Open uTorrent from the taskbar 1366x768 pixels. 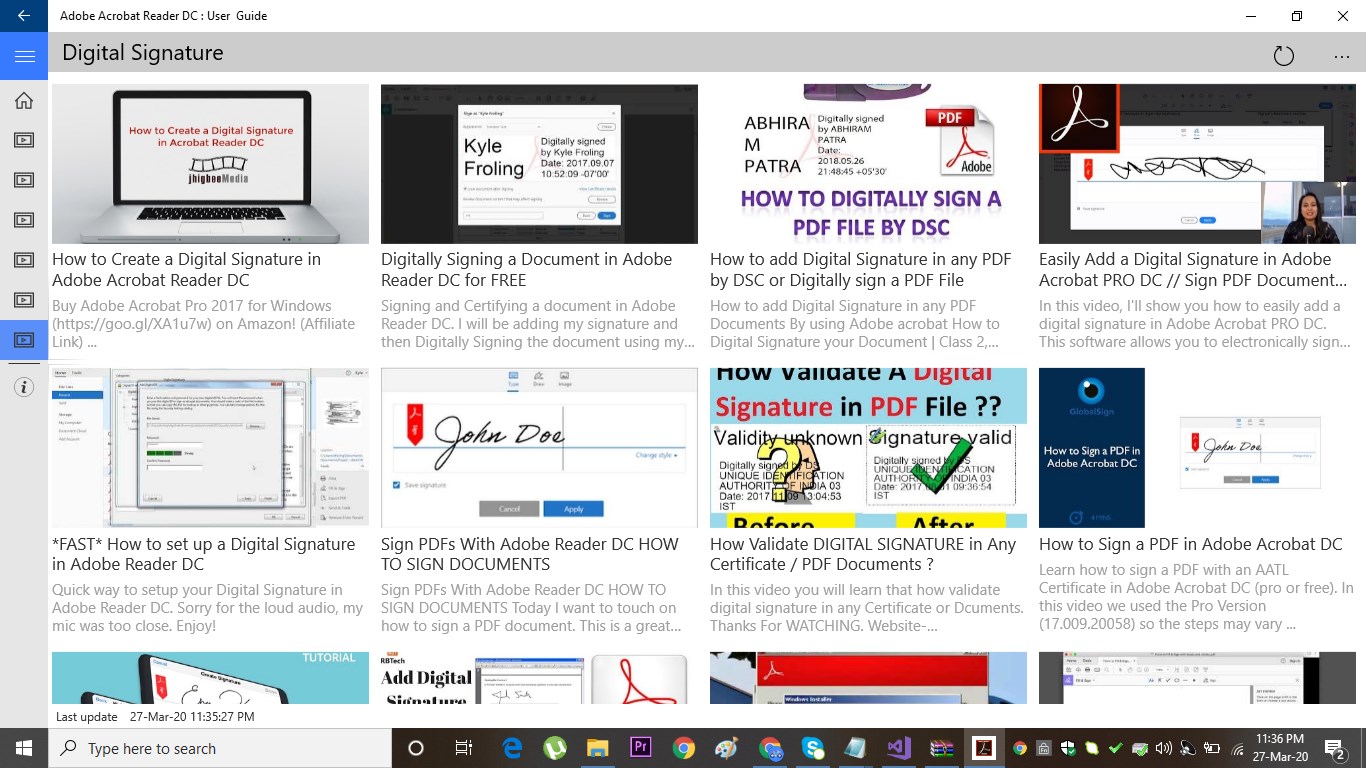555,748
